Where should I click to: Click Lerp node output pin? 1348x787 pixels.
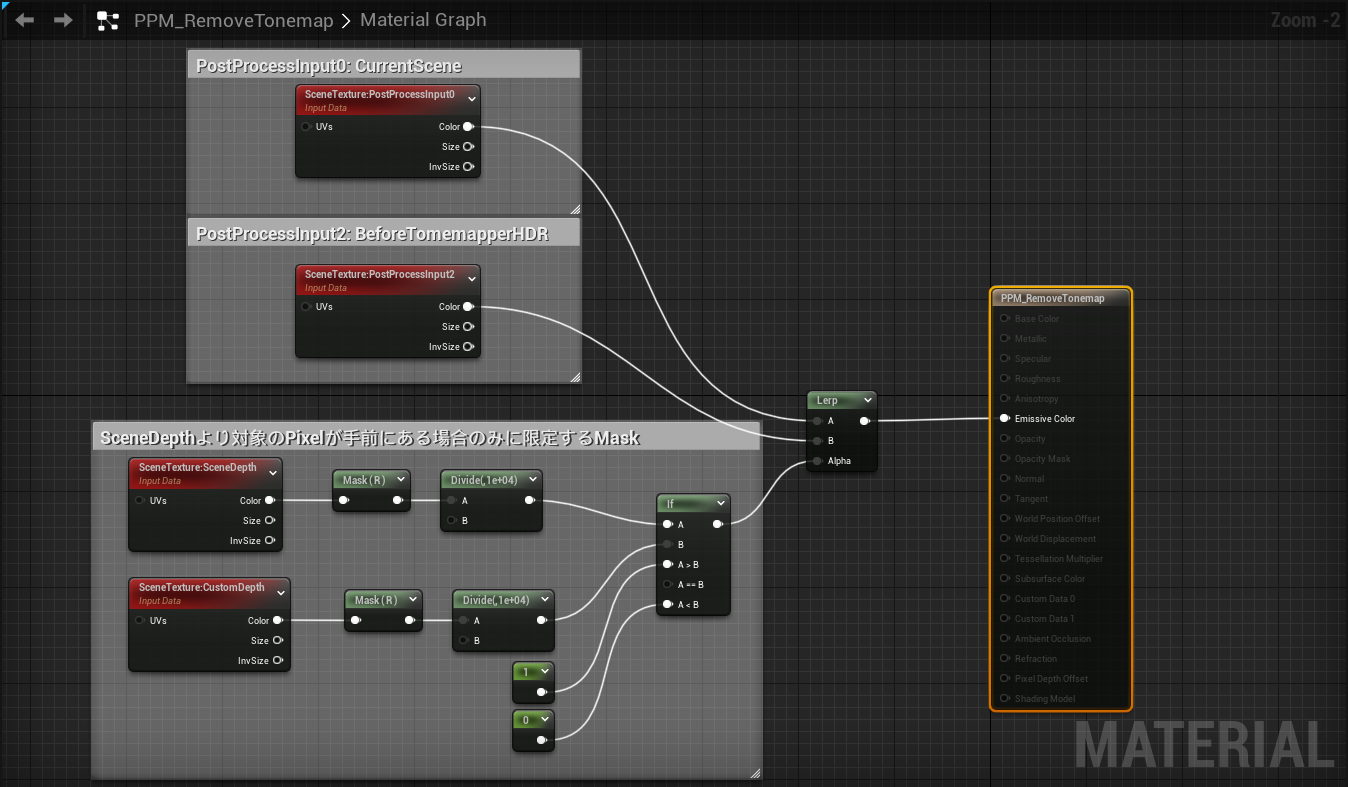pos(865,421)
